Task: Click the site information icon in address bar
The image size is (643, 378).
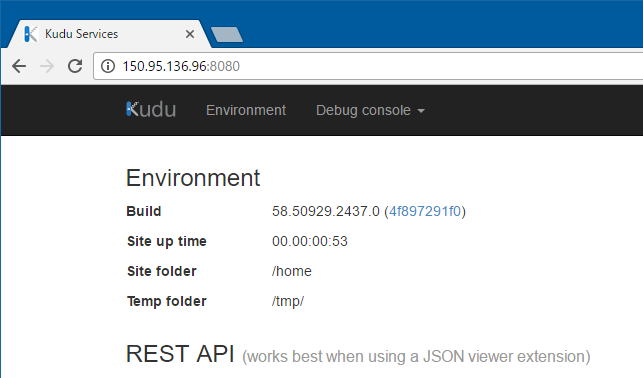Action: 108,66
